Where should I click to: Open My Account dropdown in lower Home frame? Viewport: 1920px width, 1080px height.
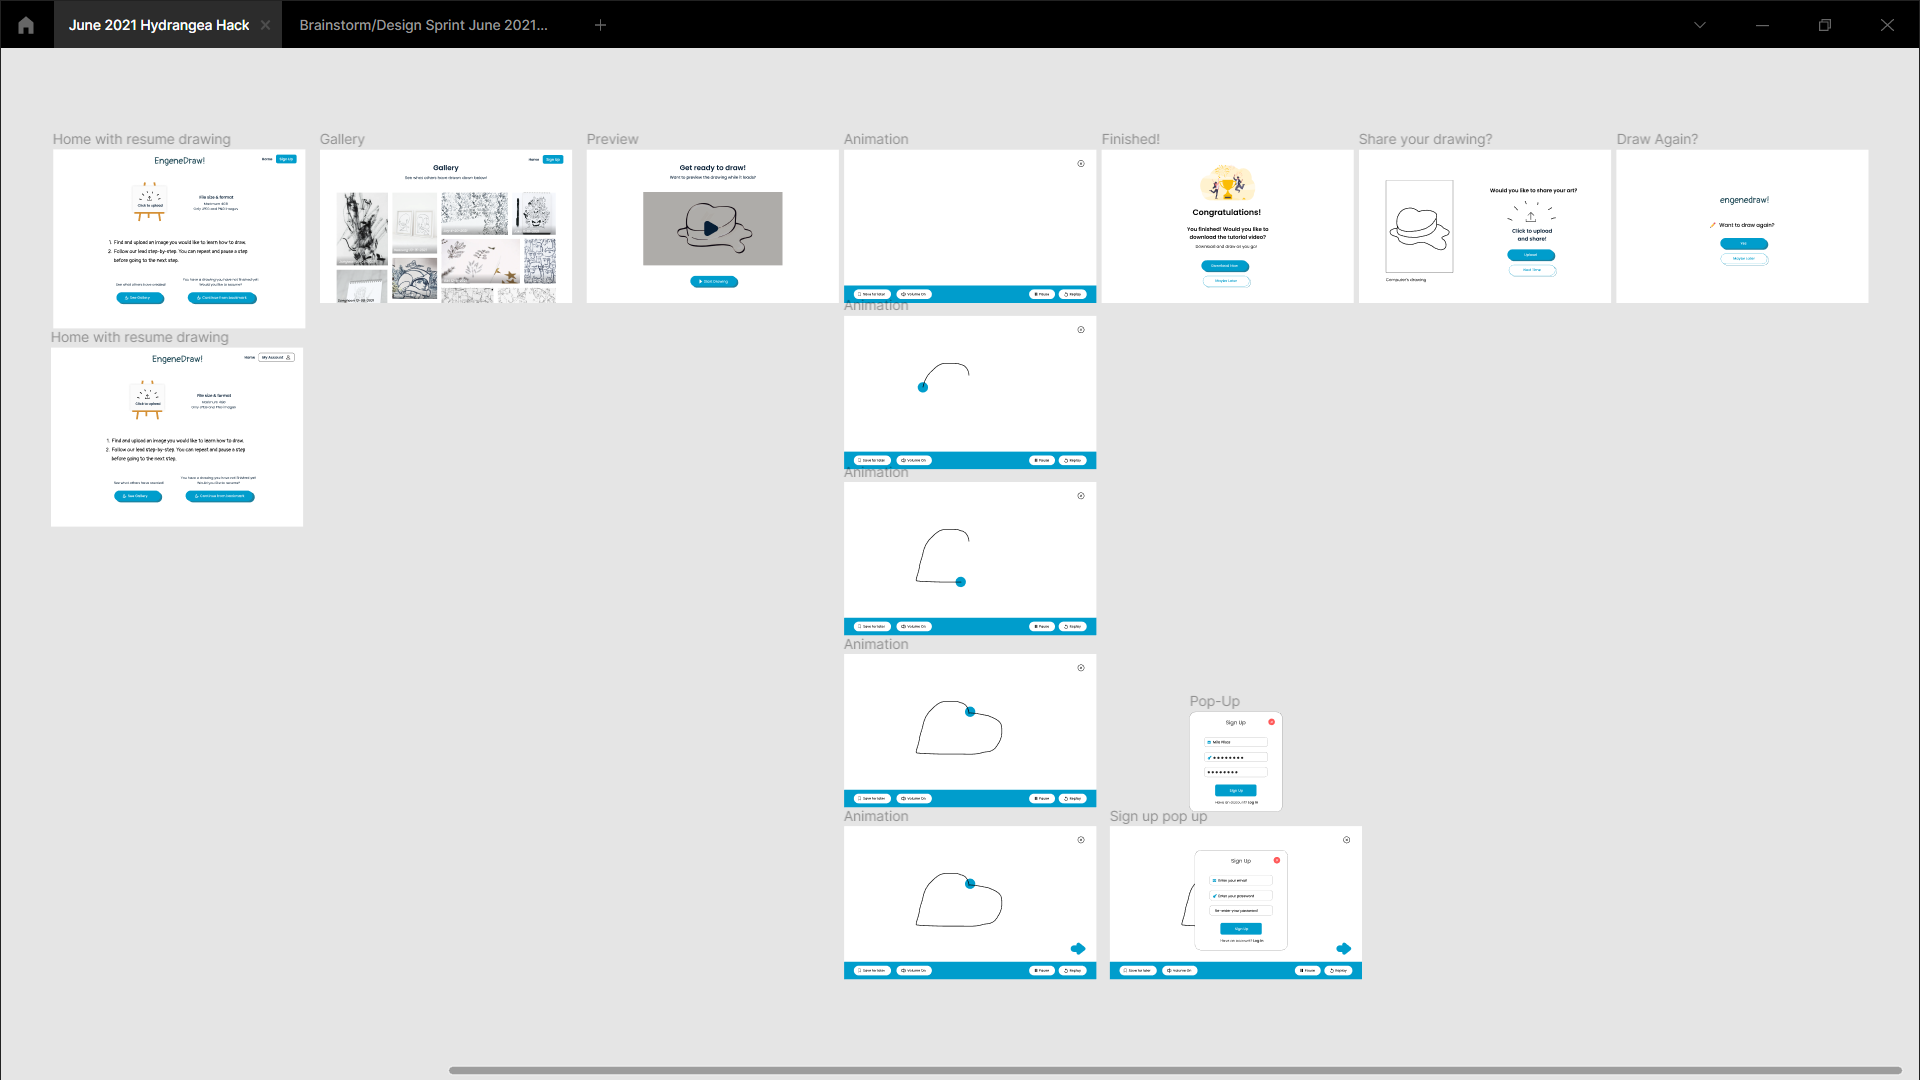(x=277, y=357)
